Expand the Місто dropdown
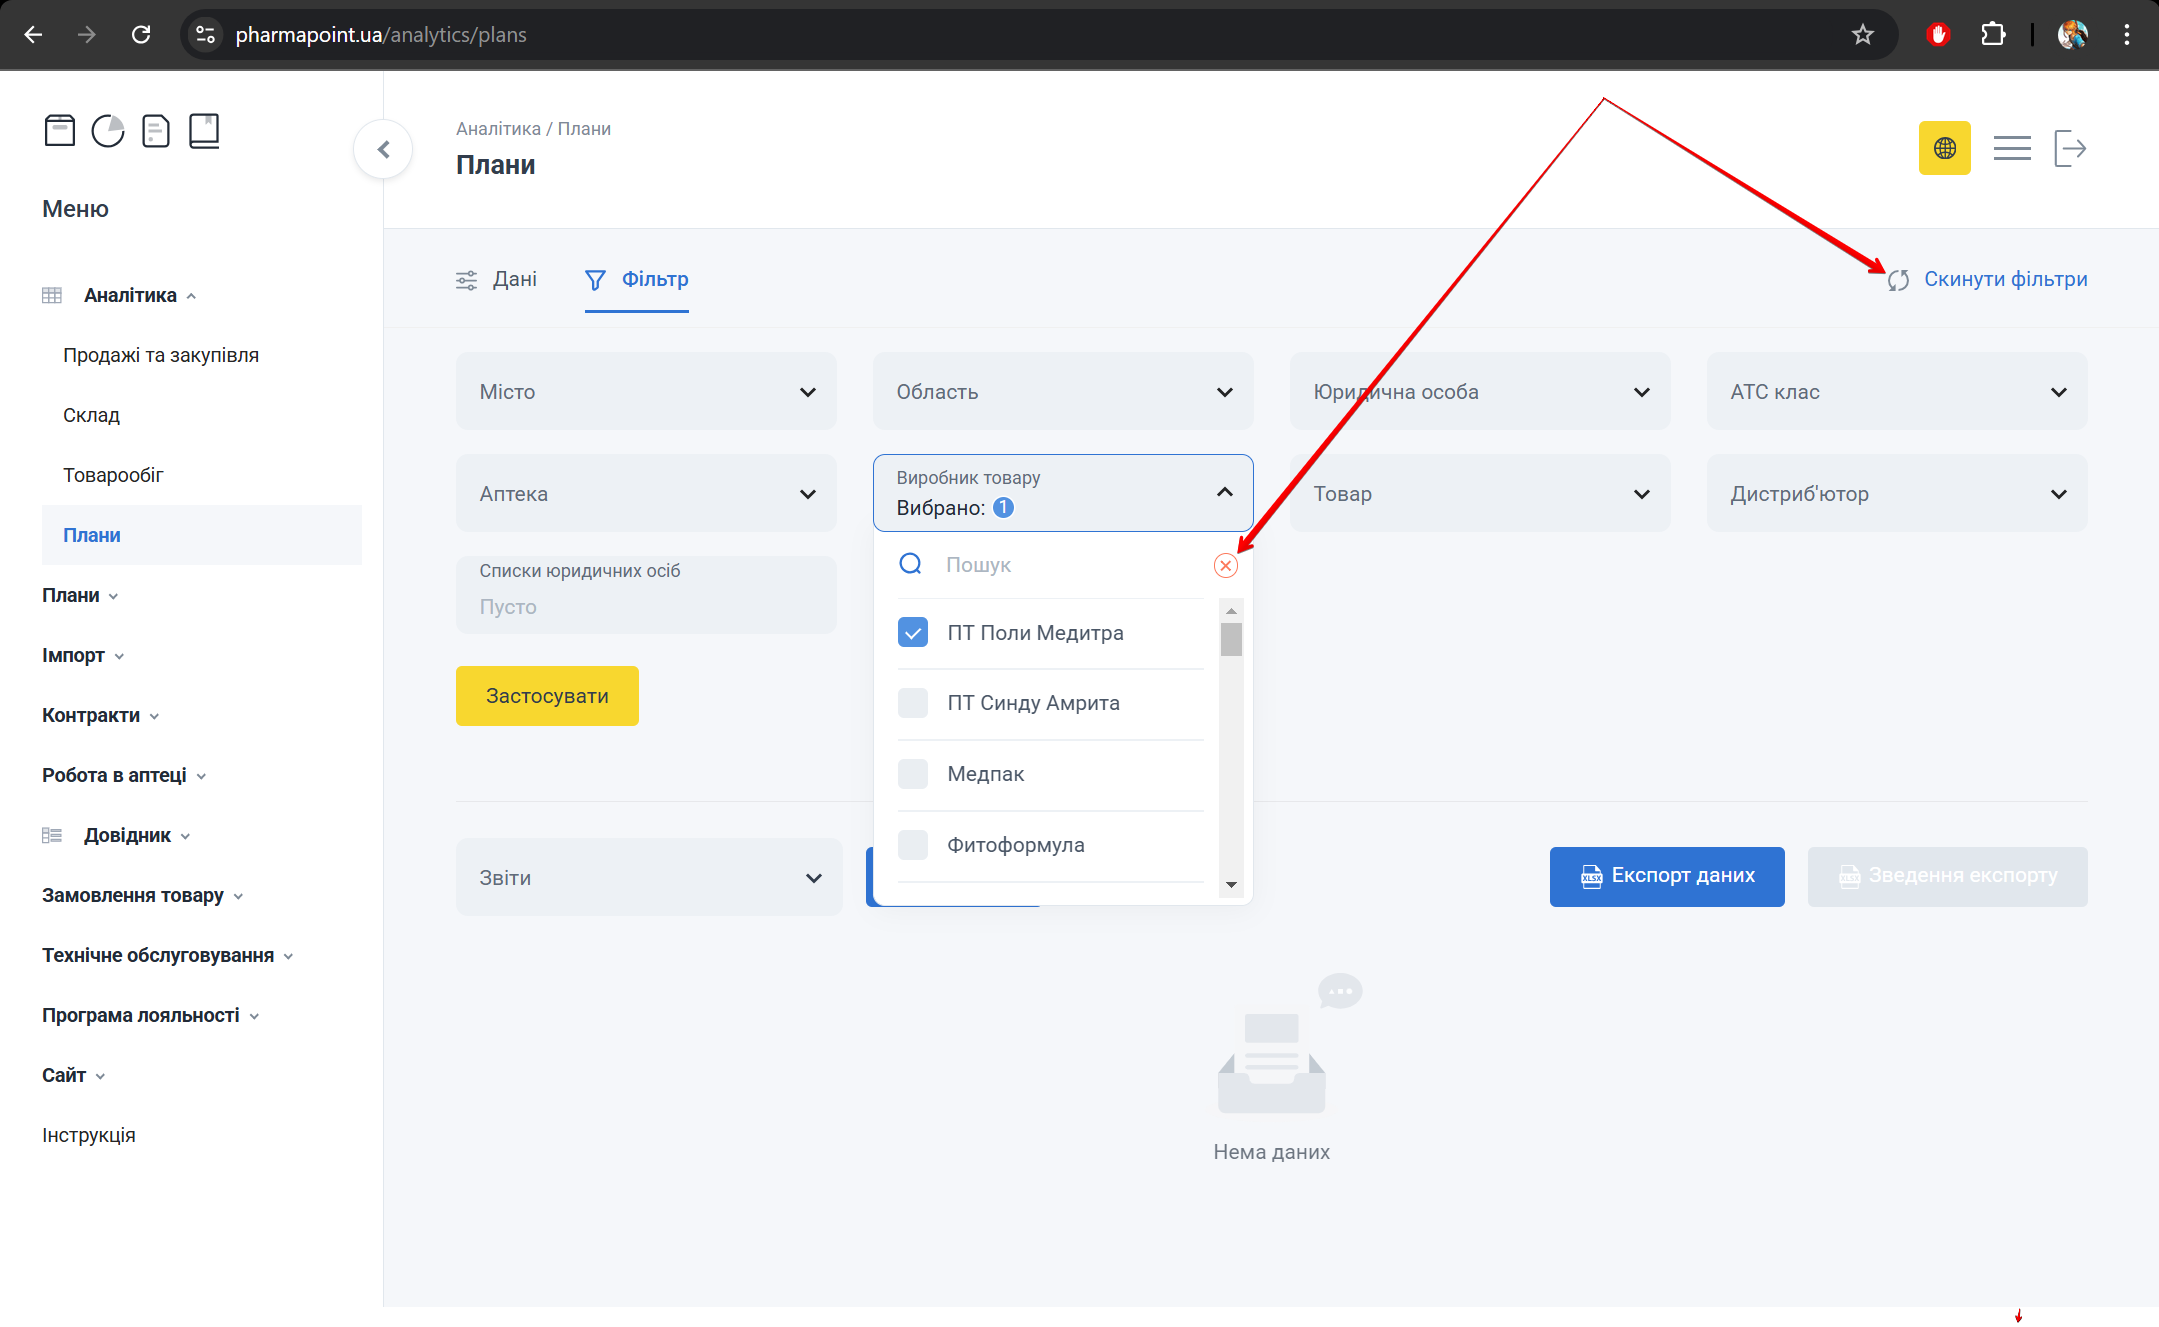This screenshot has height=1327, width=2159. (x=646, y=392)
